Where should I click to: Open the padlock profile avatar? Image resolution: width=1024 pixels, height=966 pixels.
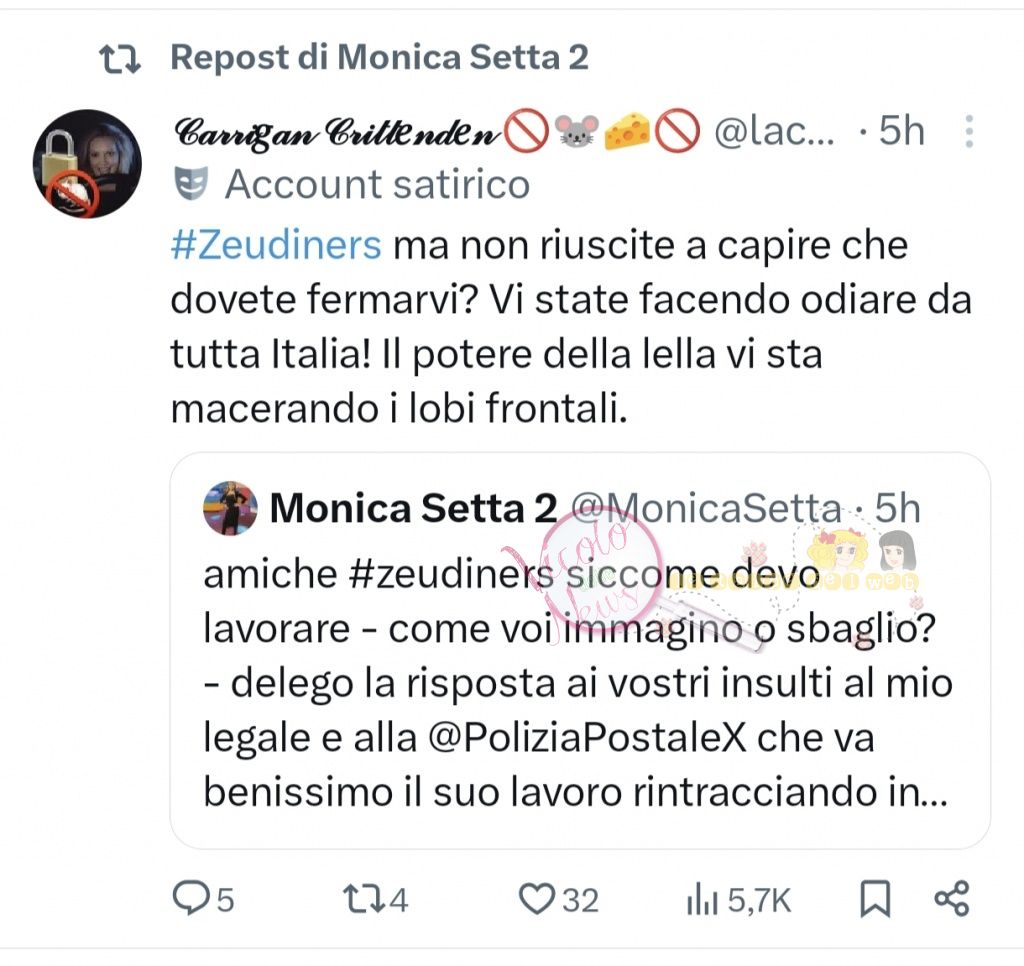coord(88,164)
